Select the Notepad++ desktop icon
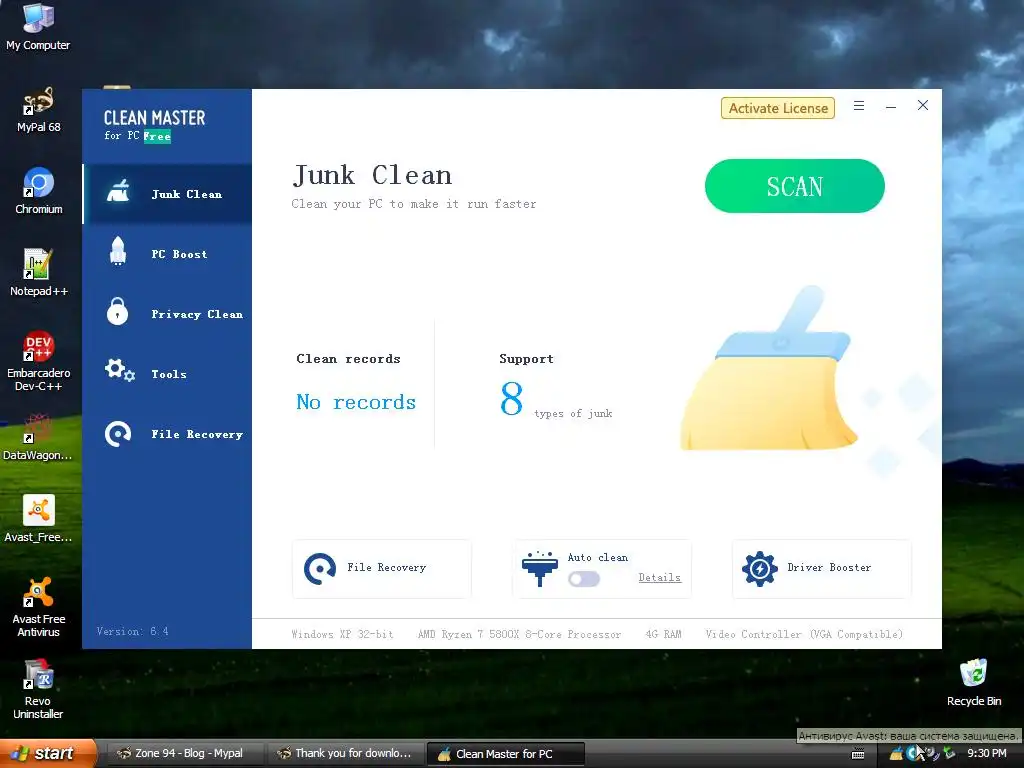This screenshot has height=768, width=1024. pos(39,273)
